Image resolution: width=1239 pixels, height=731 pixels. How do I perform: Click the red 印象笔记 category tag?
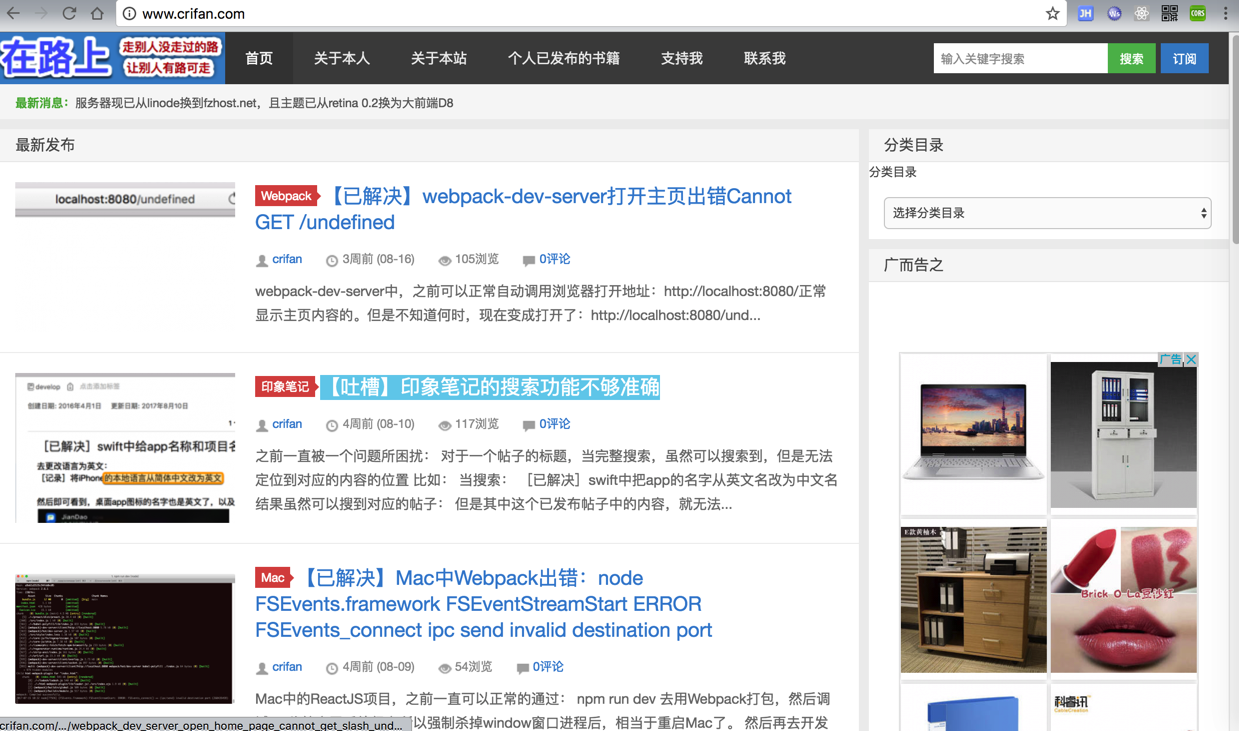pos(285,387)
